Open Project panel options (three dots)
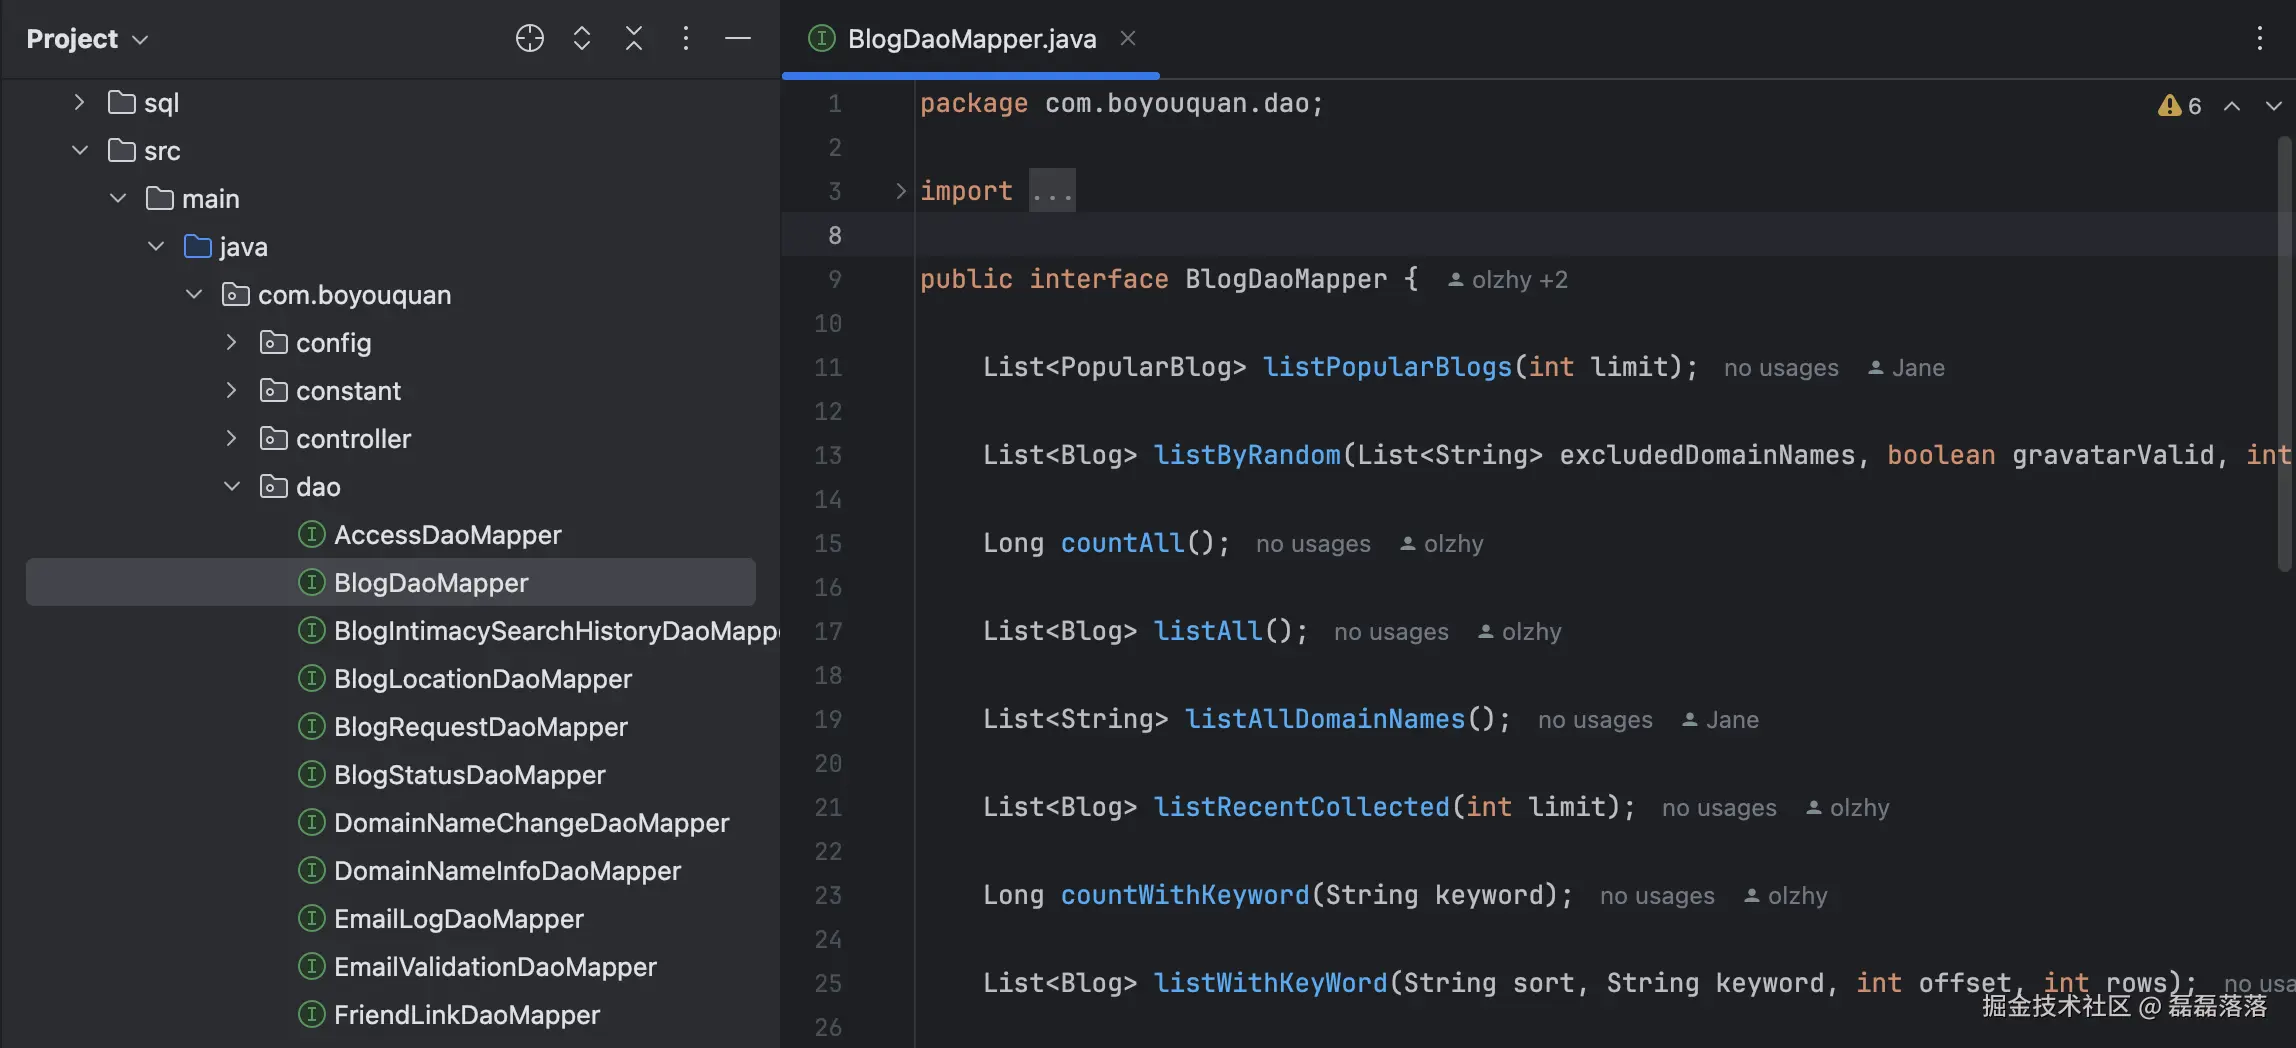Viewport: 2296px width, 1048px height. [686, 39]
